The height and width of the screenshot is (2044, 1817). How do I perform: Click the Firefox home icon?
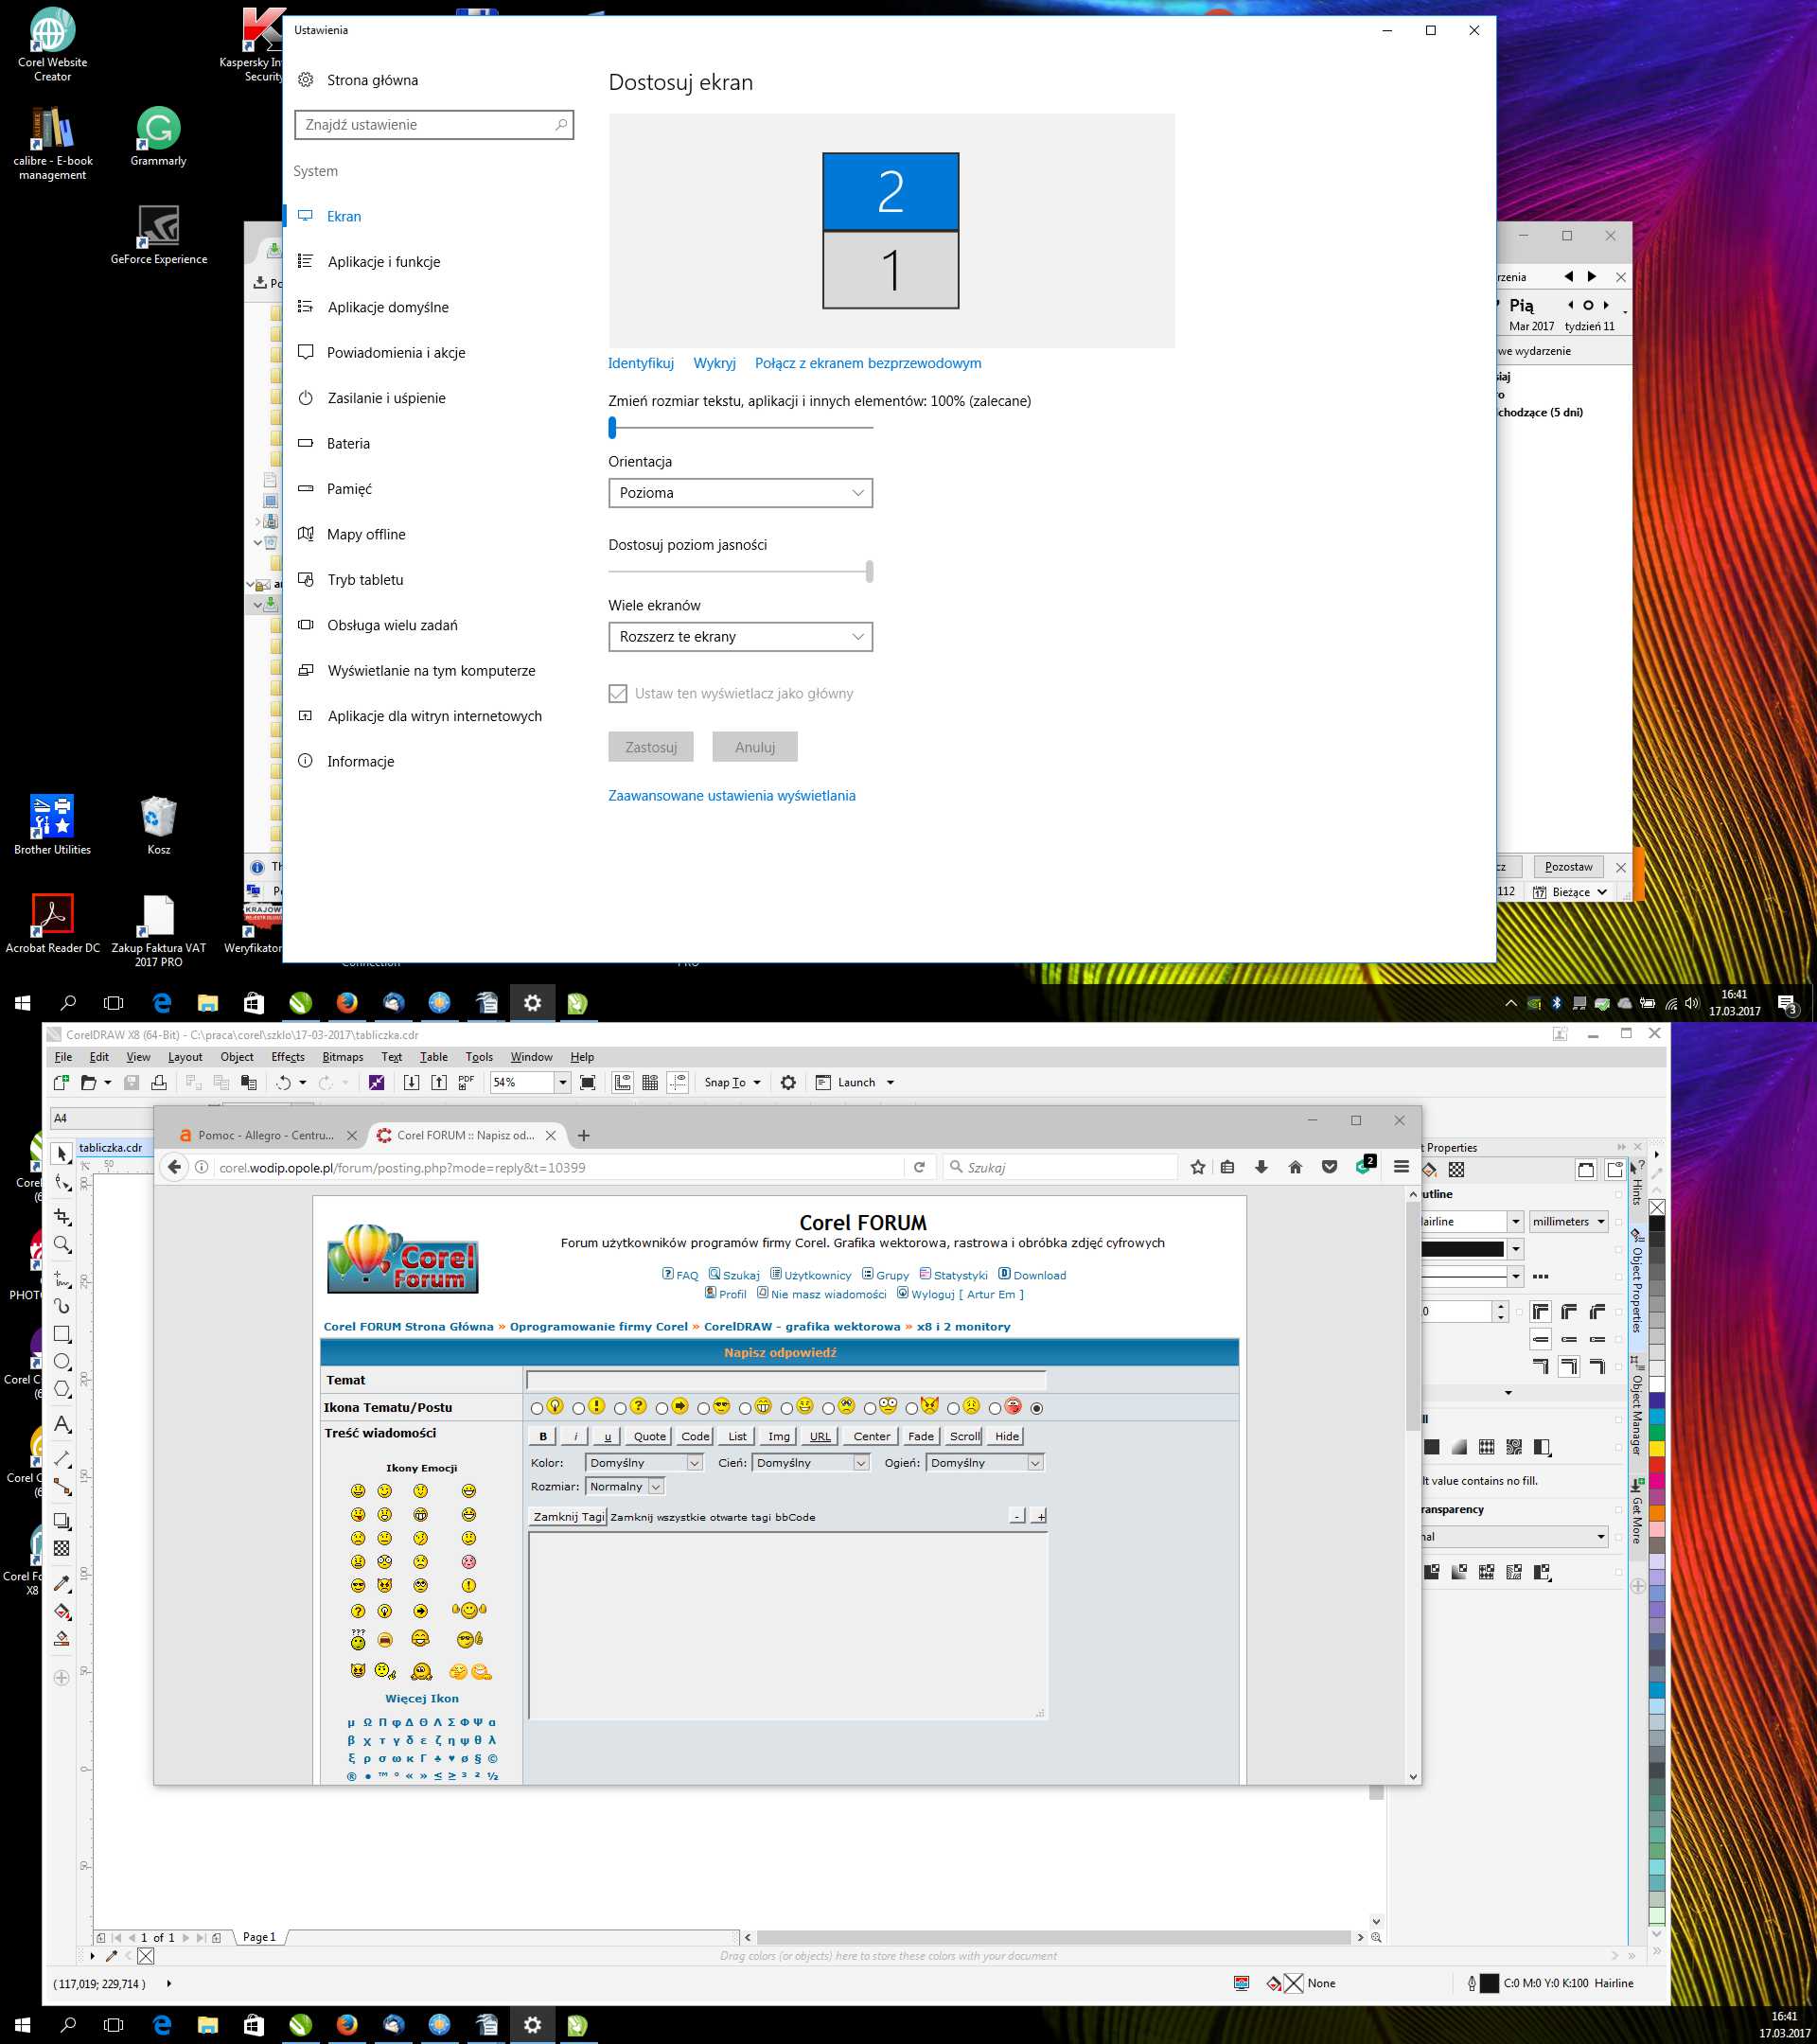[1295, 1167]
